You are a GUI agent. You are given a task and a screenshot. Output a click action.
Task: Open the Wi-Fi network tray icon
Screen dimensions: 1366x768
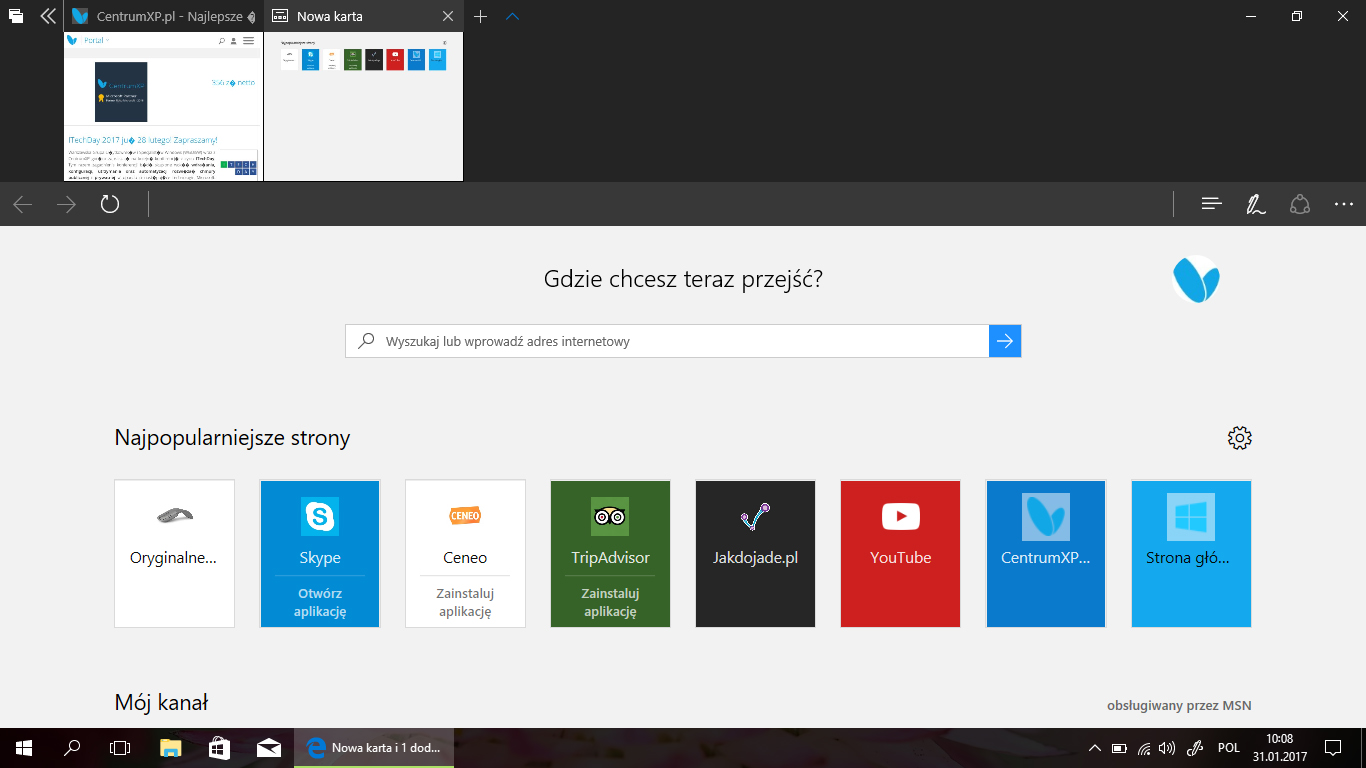coord(1143,748)
